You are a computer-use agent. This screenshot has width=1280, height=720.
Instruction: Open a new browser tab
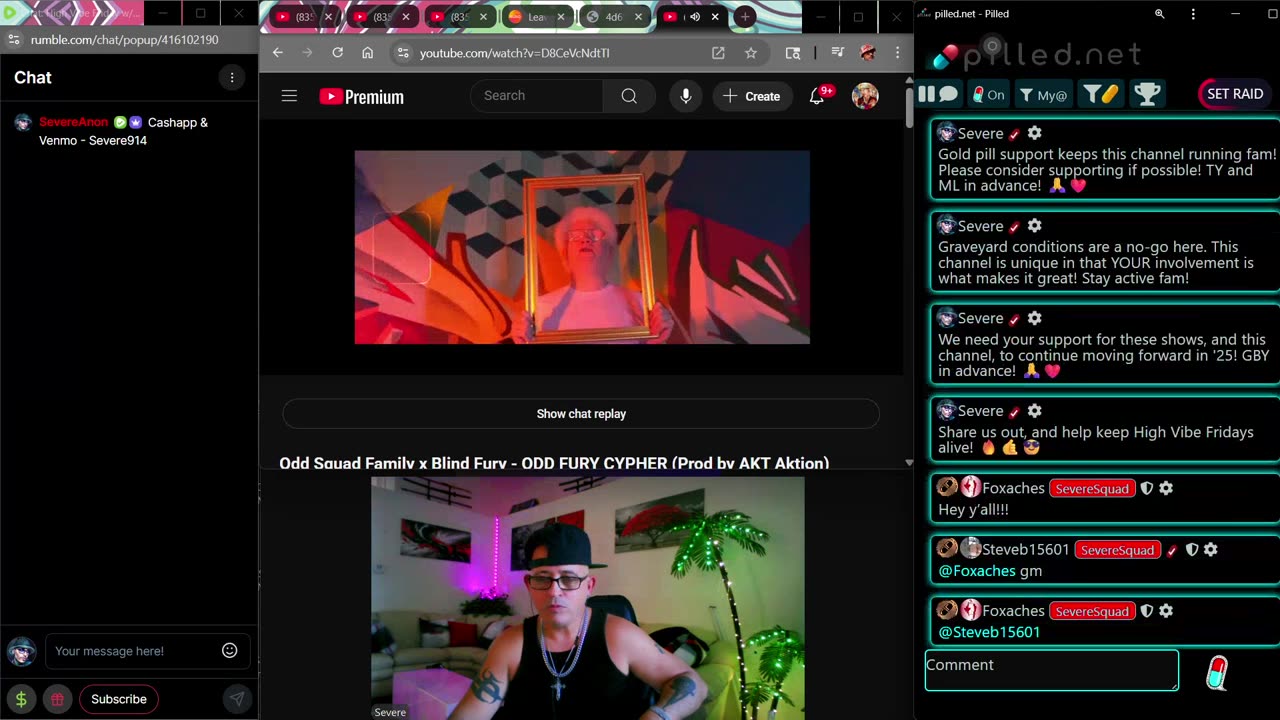tap(745, 17)
